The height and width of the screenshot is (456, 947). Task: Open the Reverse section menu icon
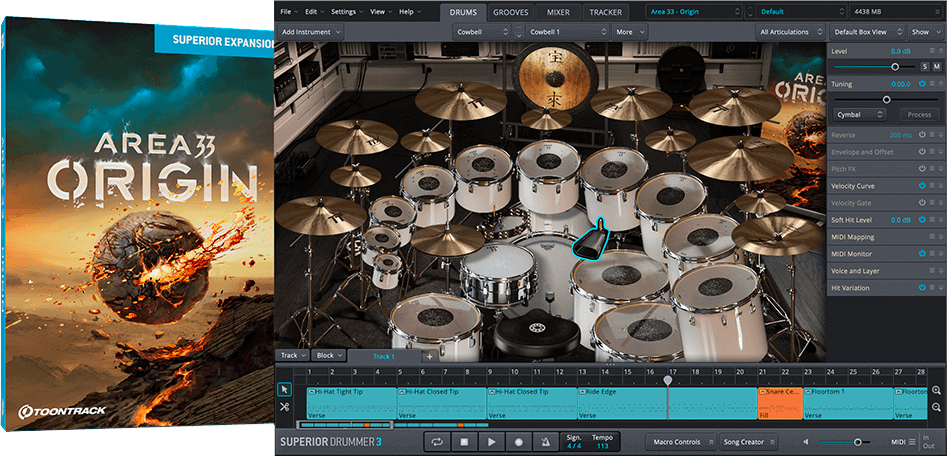point(932,135)
